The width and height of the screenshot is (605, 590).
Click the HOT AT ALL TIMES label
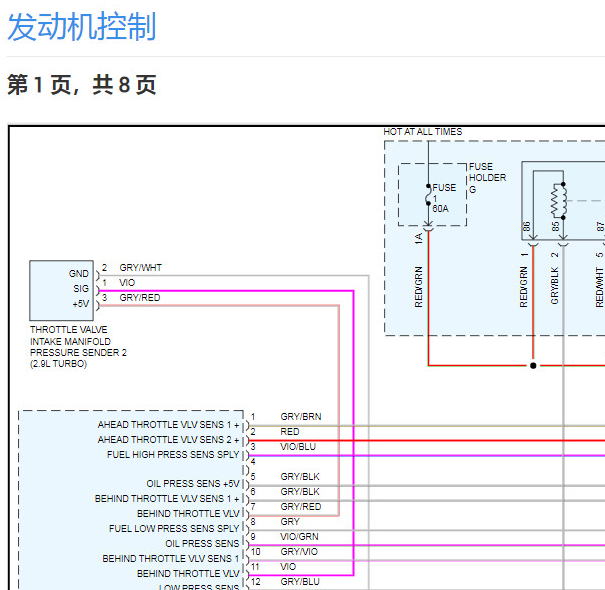pyautogui.click(x=422, y=132)
